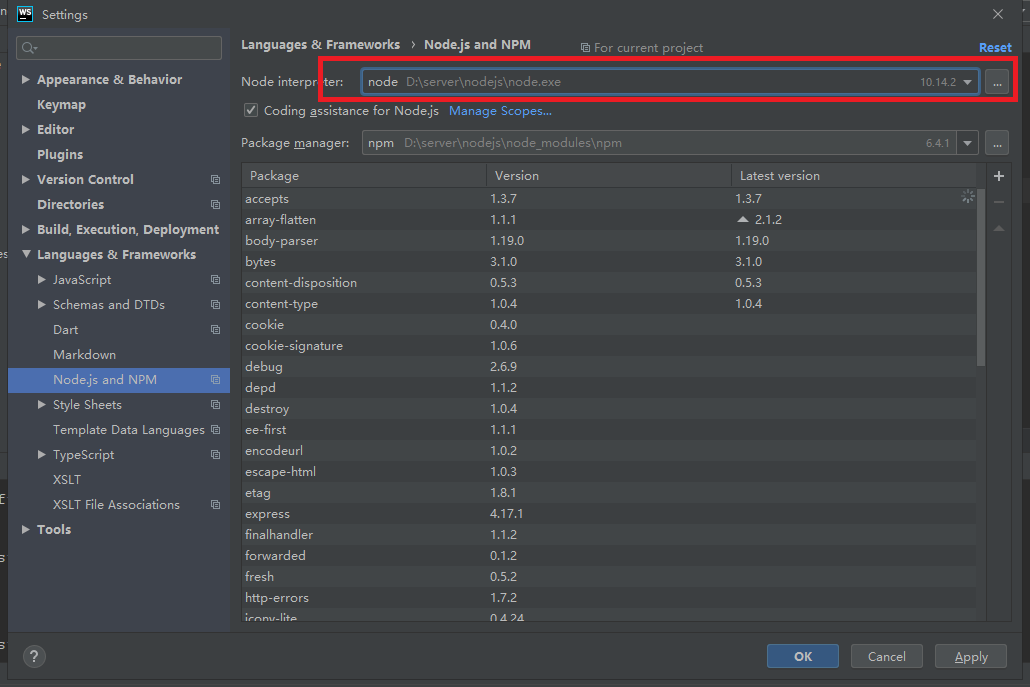Collapse Languages & Frameworks section
The height and width of the screenshot is (687, 1030).
point(26,254)
